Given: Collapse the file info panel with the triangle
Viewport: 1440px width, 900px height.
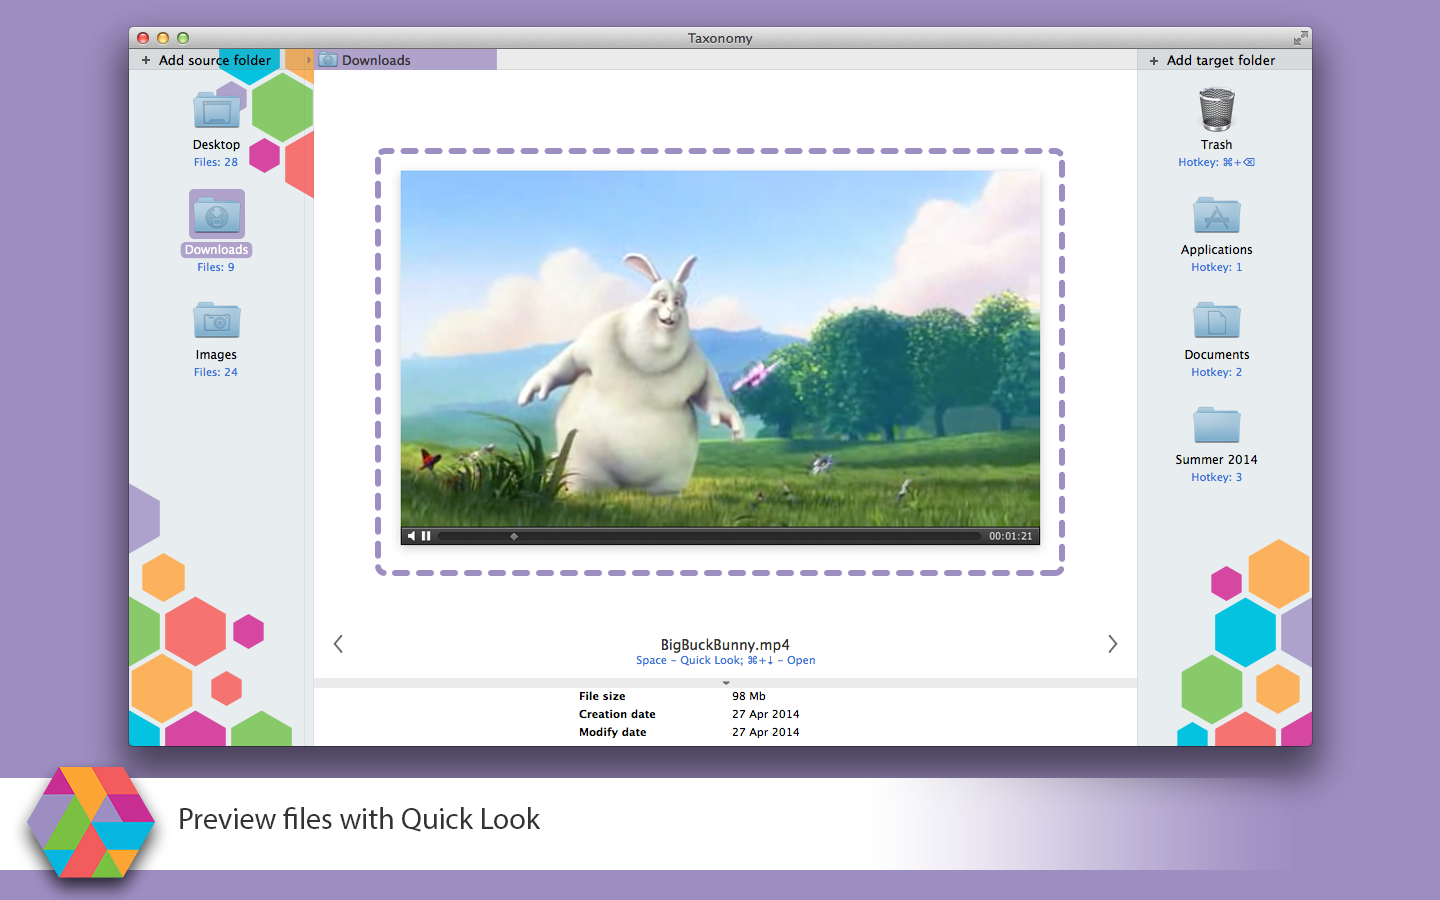Looking at the screenshot, I should 726,683.
